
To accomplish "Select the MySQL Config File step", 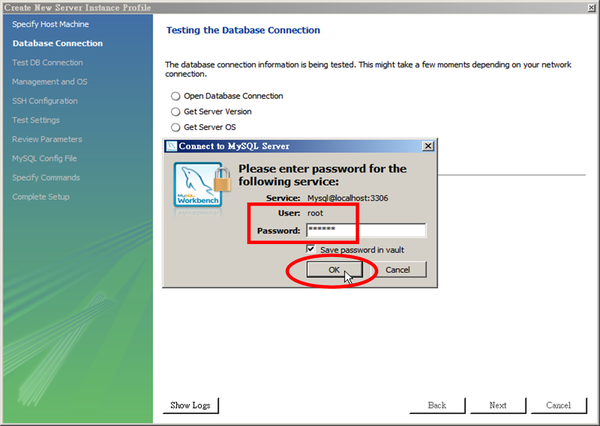I will (44, 158).
